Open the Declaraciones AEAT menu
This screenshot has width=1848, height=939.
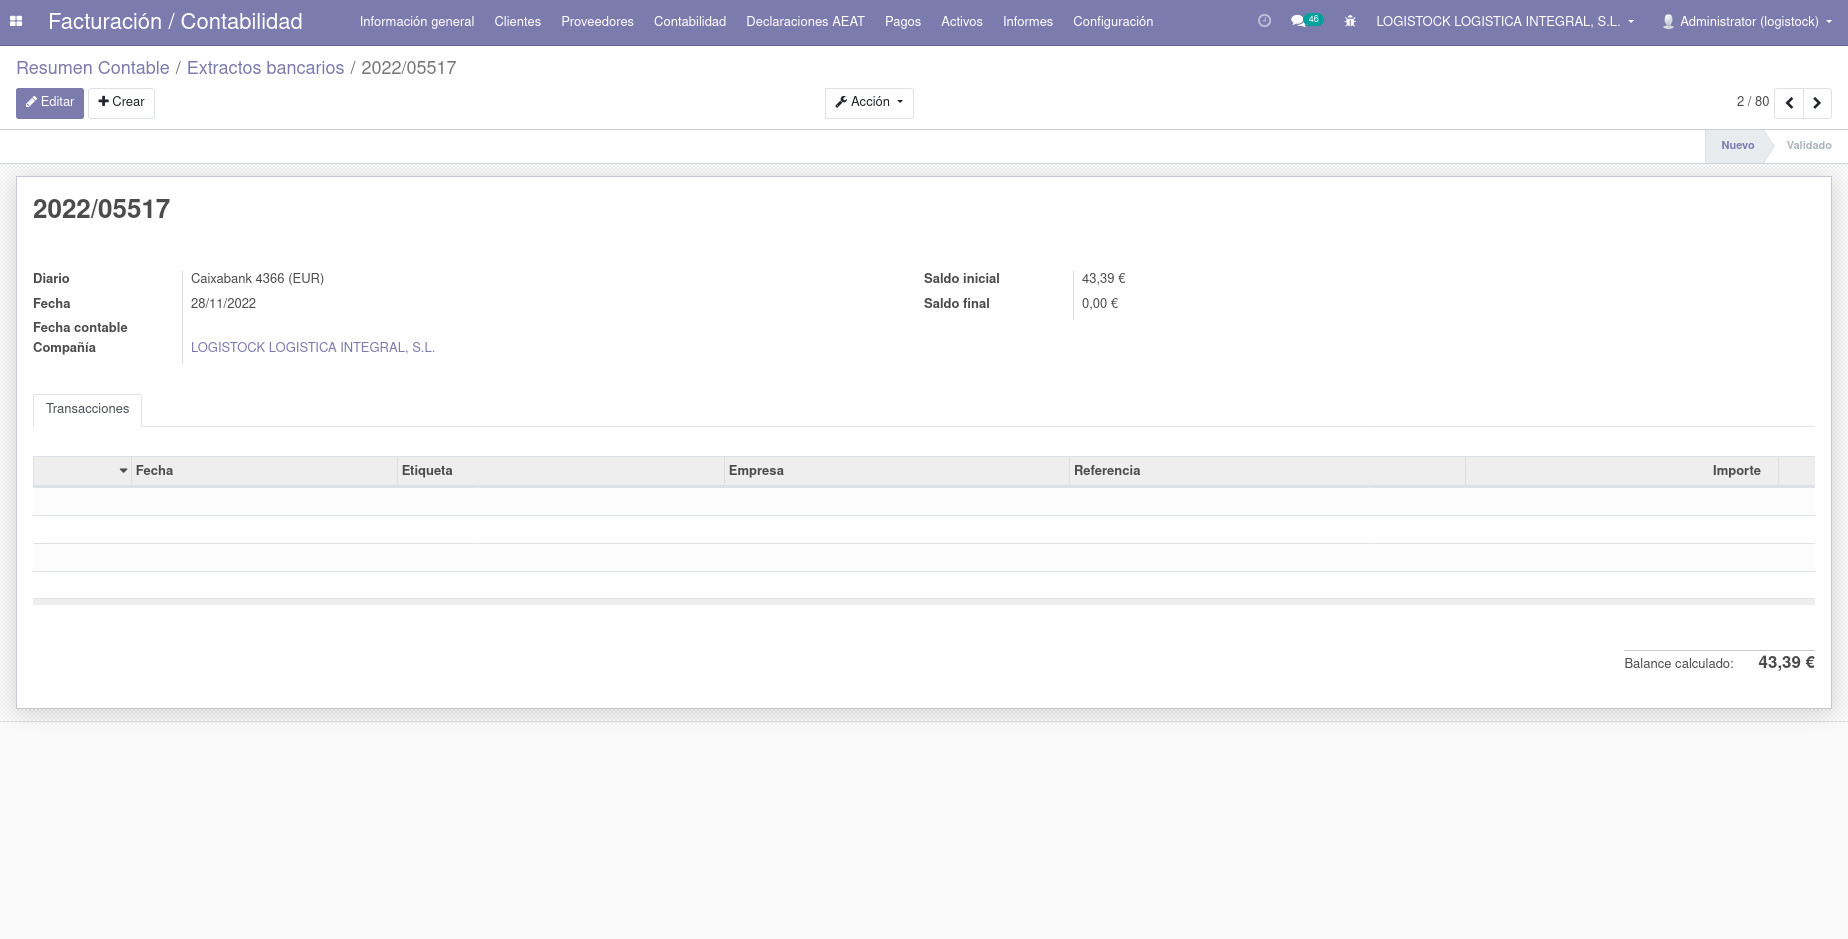805,21
